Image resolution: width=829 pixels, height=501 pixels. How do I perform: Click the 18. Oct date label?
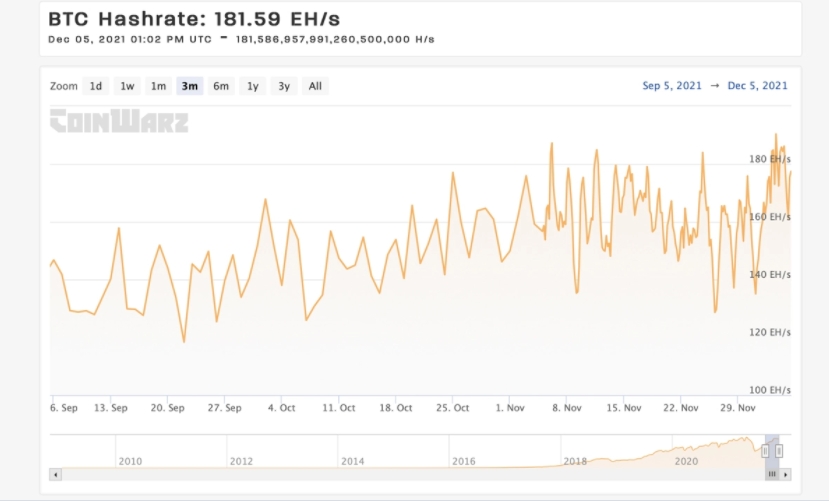(395, 408)
